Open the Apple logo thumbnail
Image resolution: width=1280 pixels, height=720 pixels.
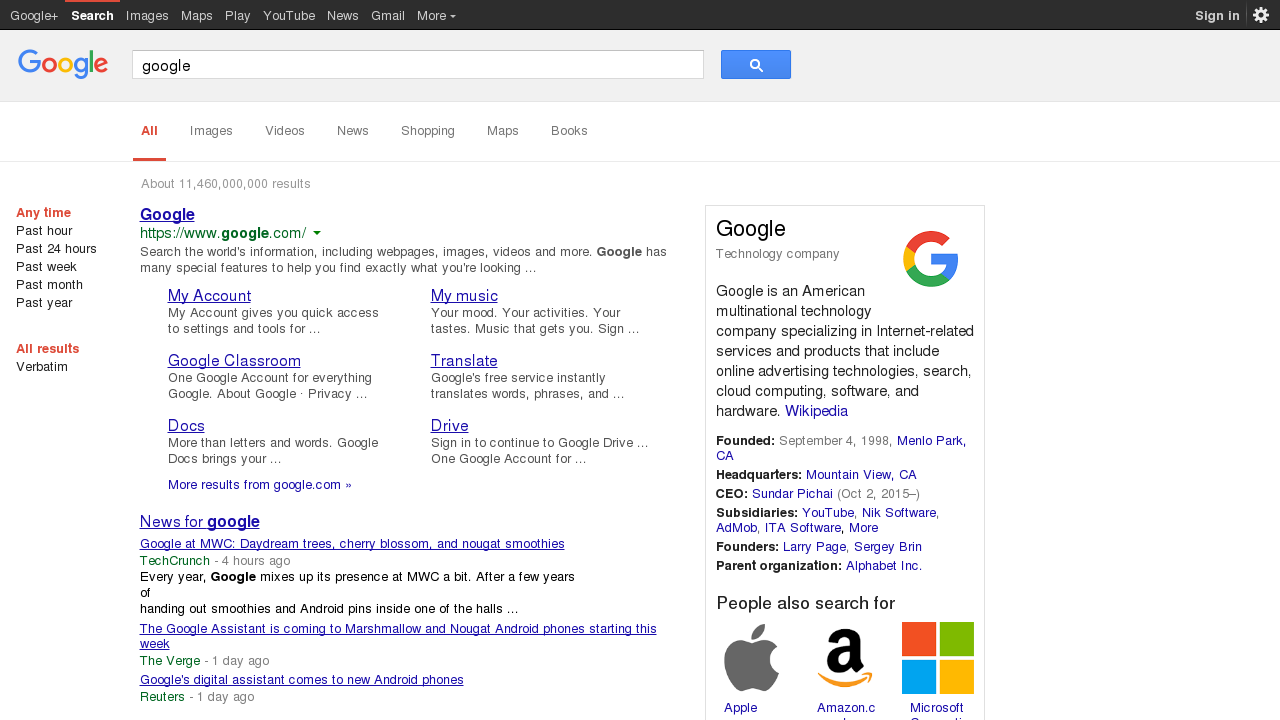point(752,658)
